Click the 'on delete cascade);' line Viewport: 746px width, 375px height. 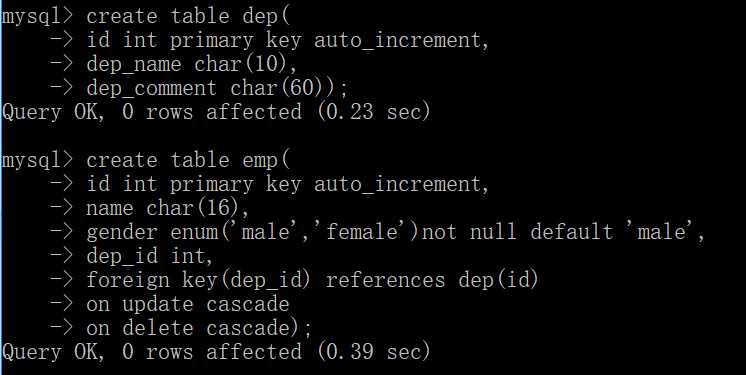tap(199, 328)
